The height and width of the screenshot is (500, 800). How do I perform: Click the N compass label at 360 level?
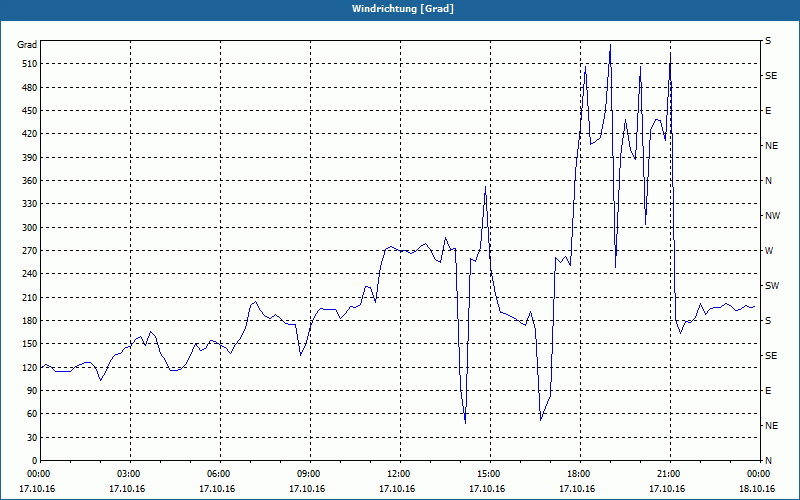[x=768, y=181]
